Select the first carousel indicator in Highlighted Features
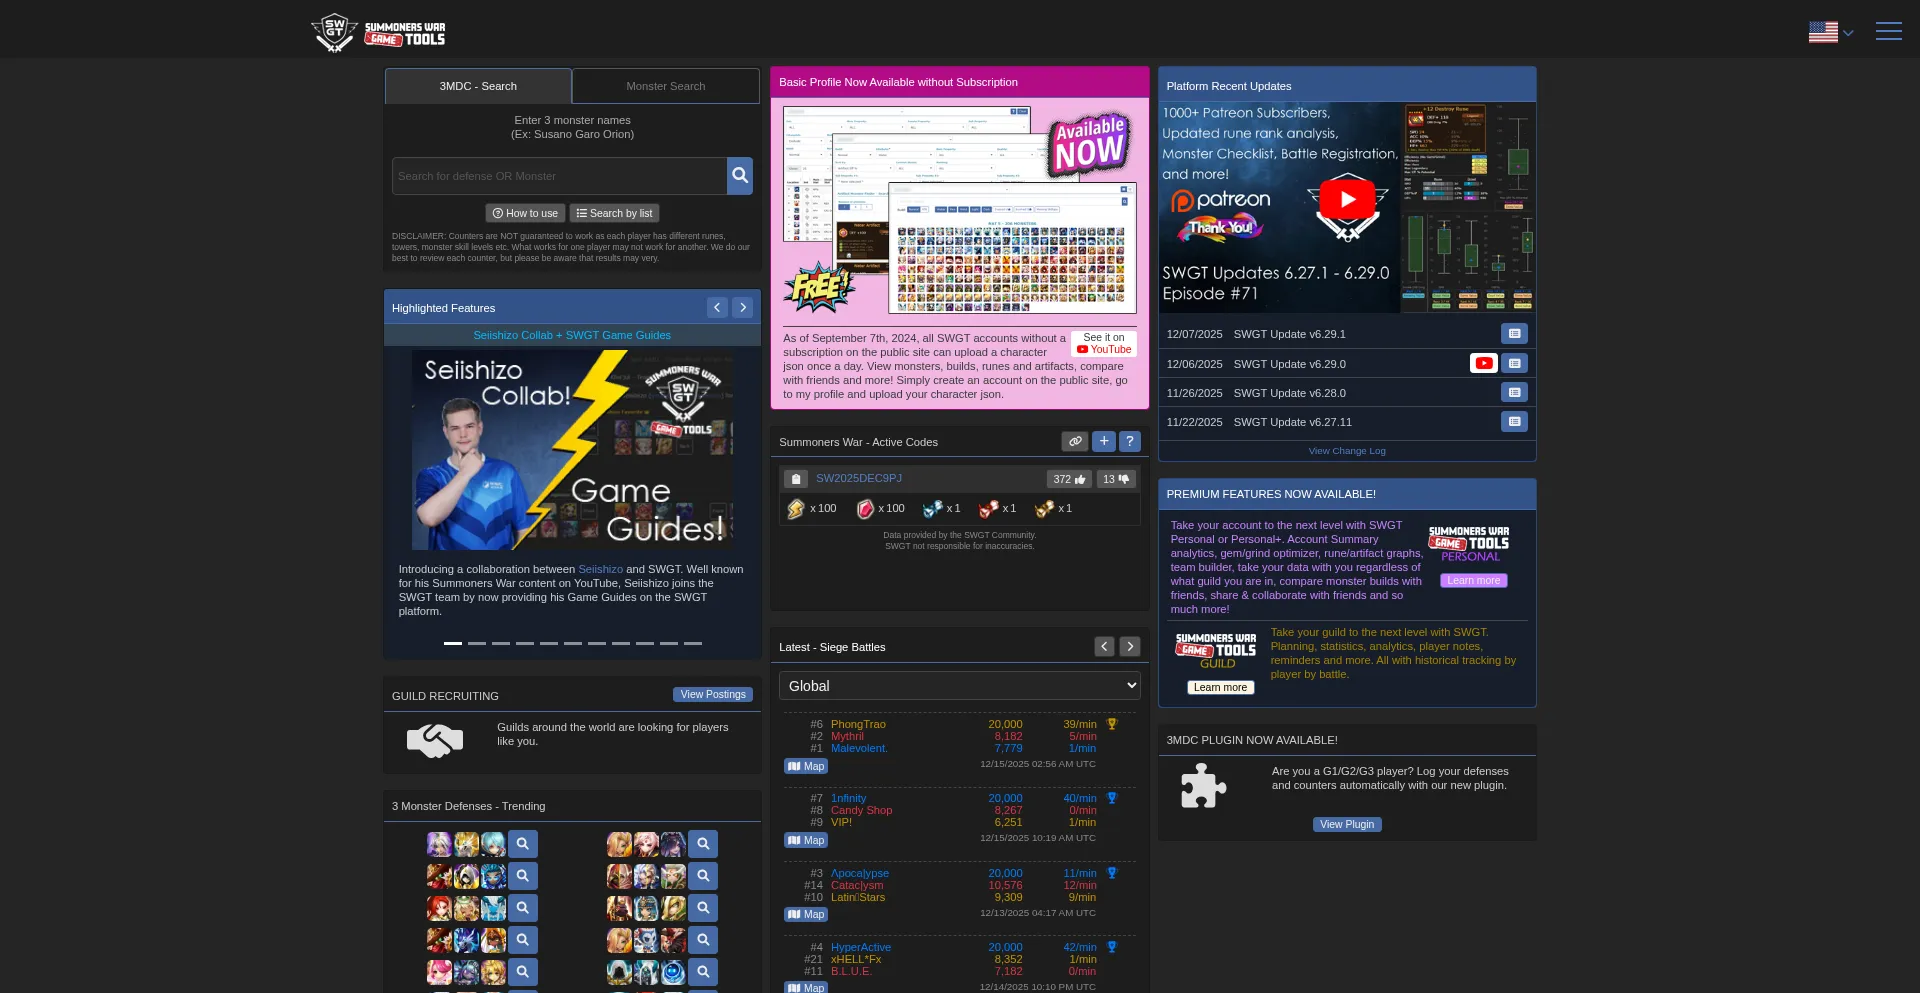This screenshot has width=1920, height=993. point(452,643)
